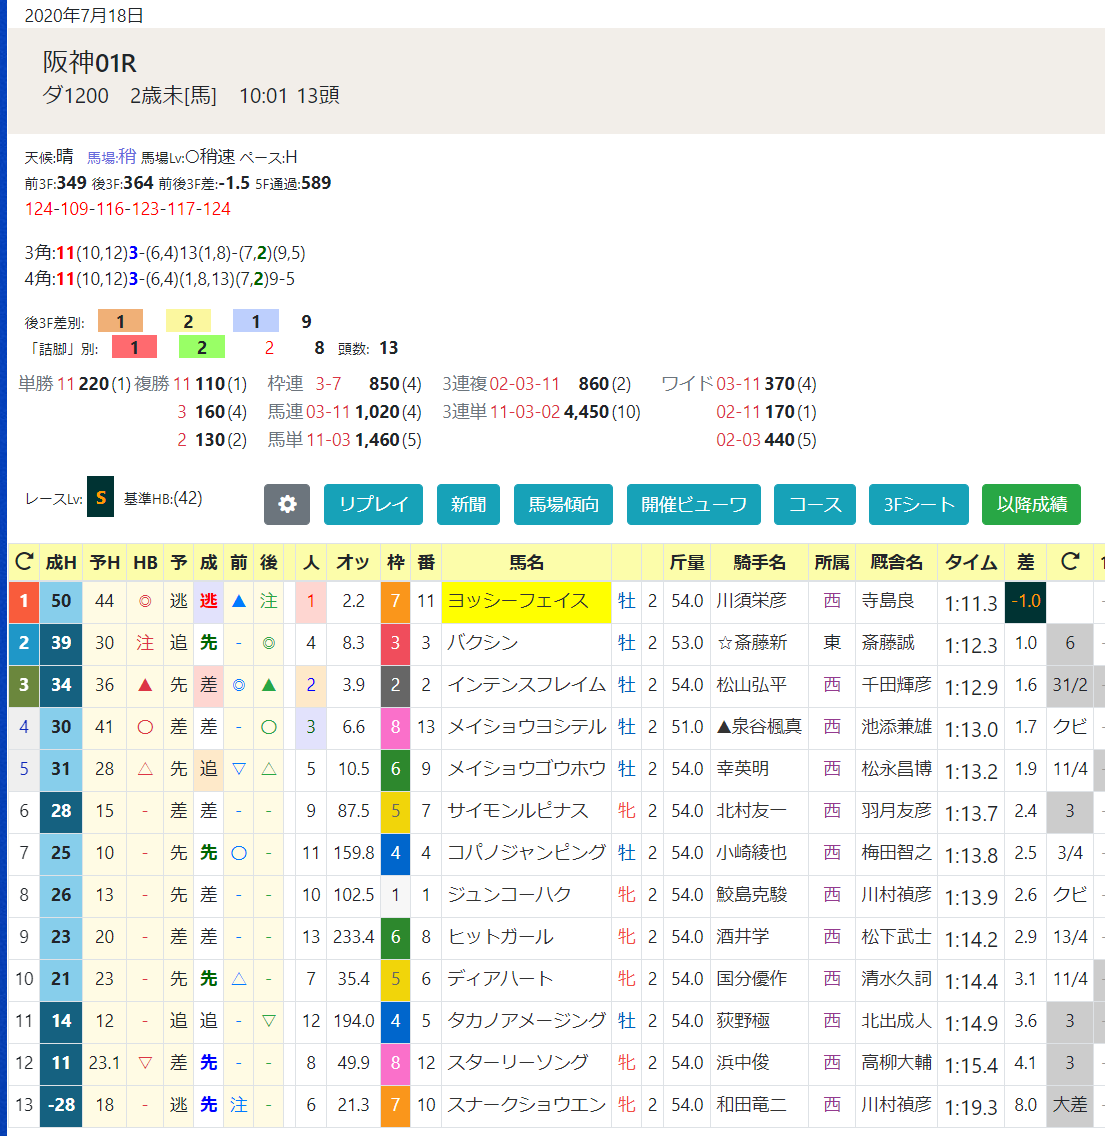
Task: Sort by the 成H column header
Action: [x=61, y=562]
